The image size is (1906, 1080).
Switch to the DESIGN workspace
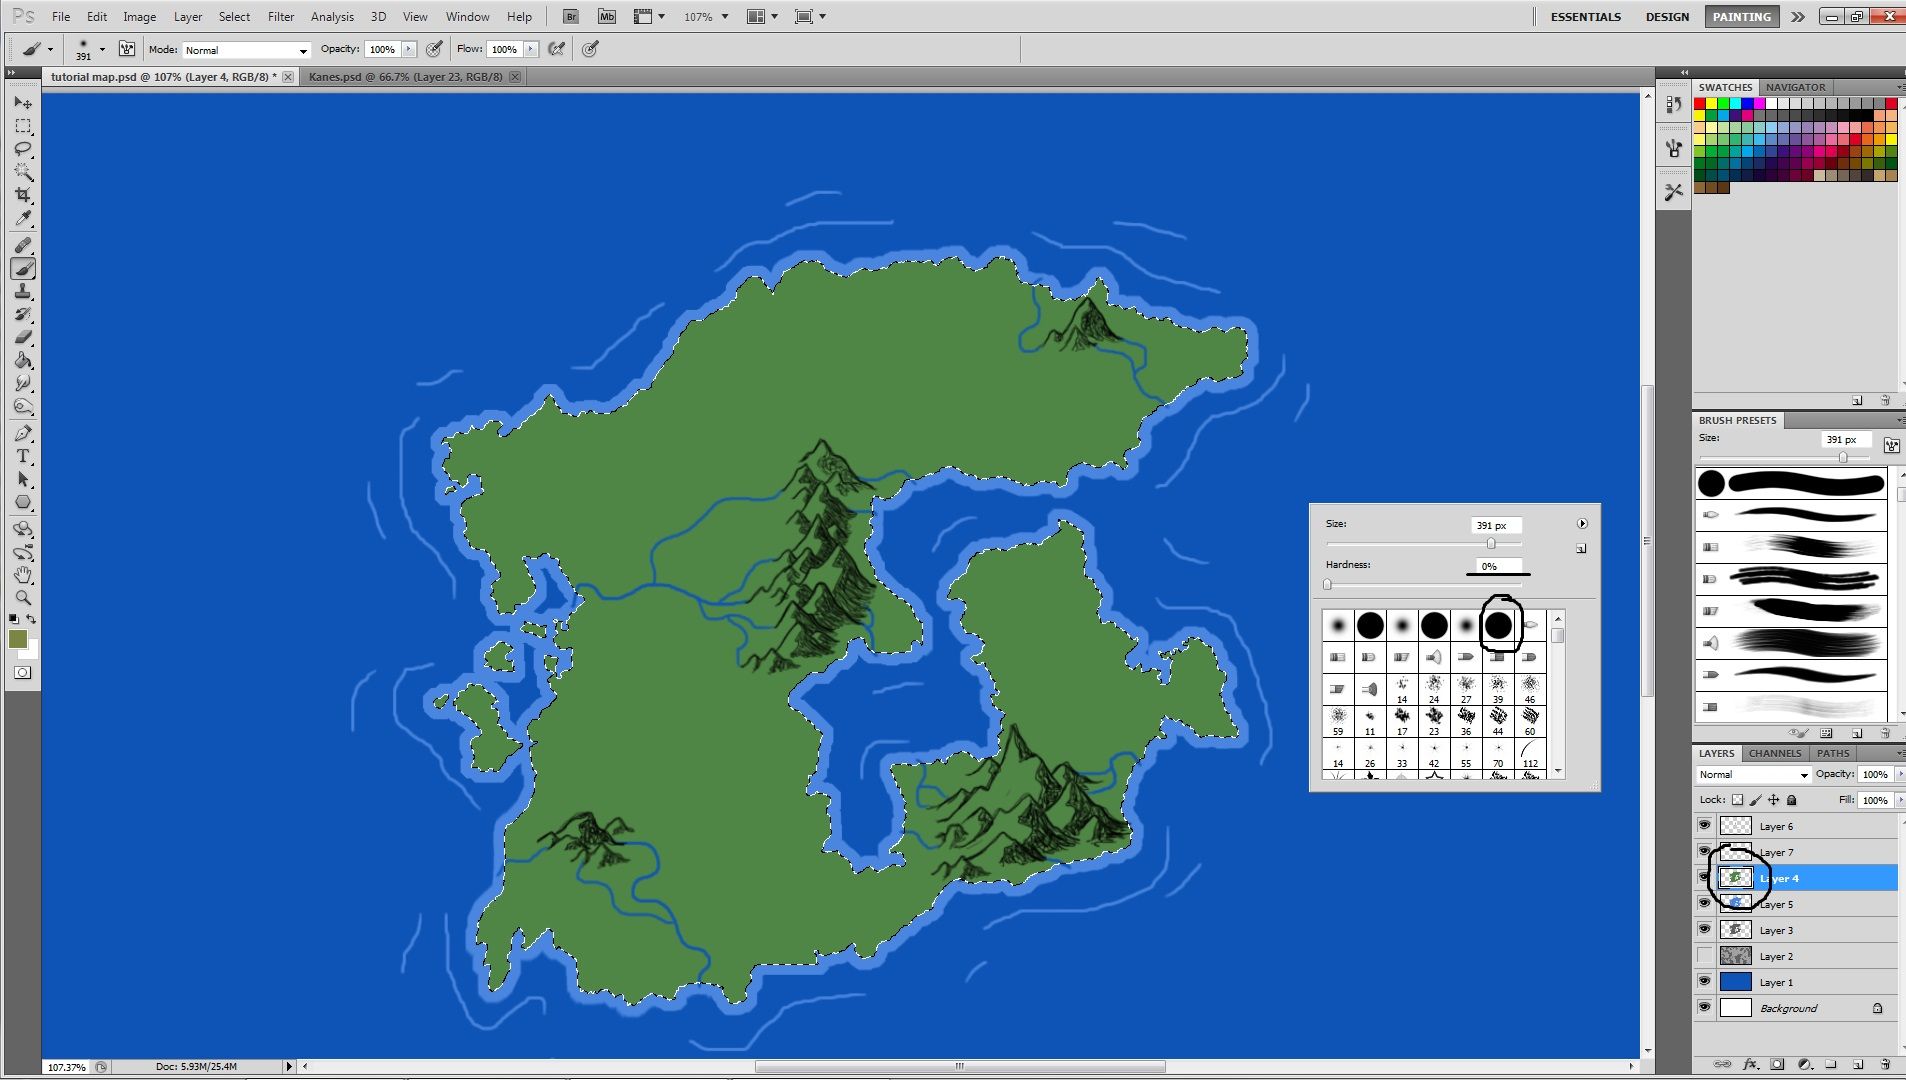(x=1666, y=16)
